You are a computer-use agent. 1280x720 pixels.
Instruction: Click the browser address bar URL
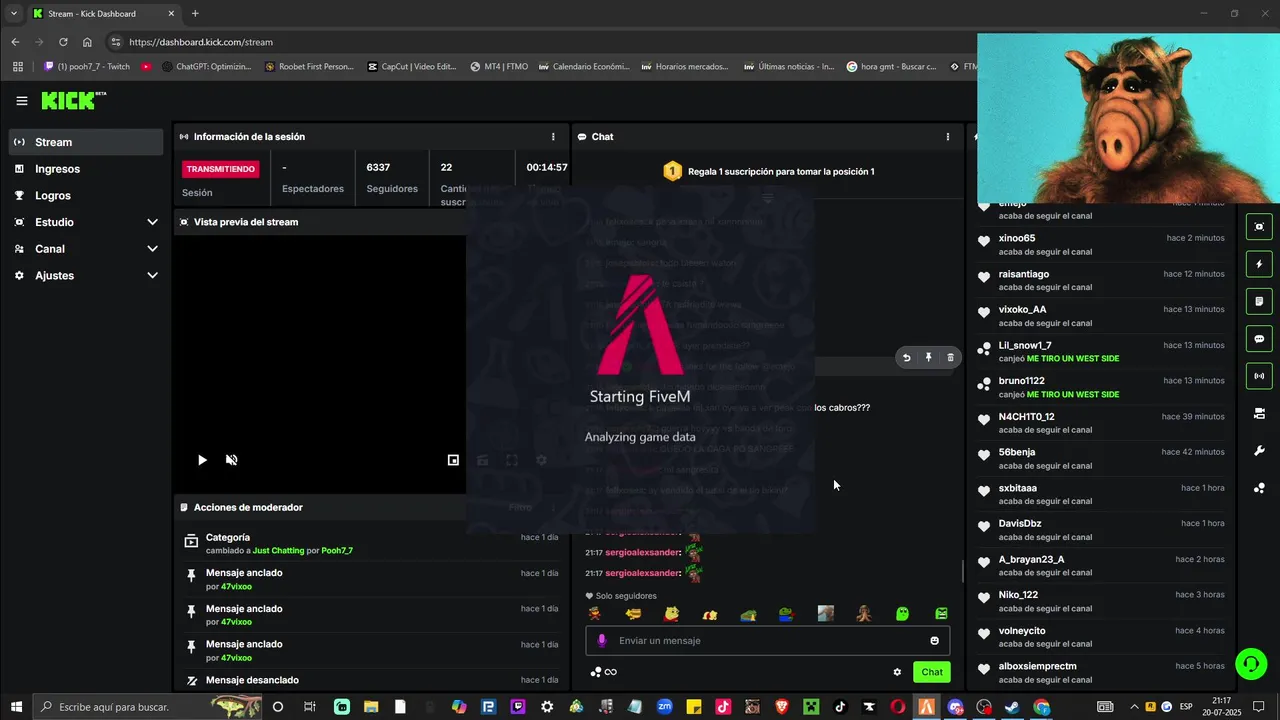click(200, 42)
